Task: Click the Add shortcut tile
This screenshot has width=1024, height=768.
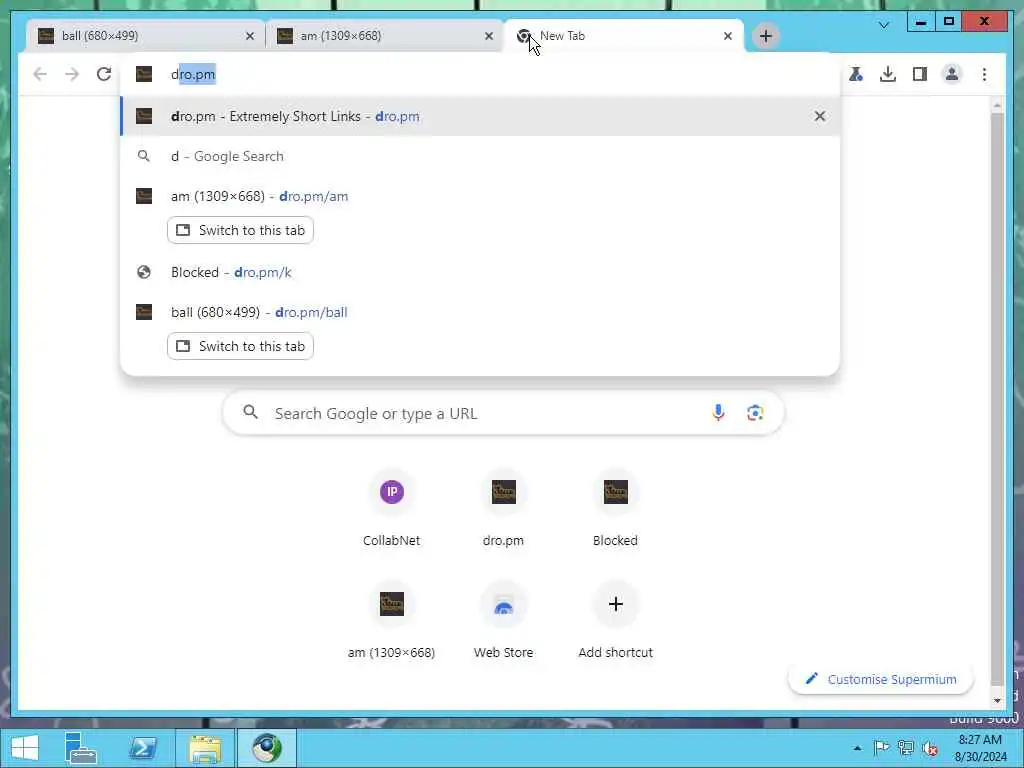Action: [615, 620]
